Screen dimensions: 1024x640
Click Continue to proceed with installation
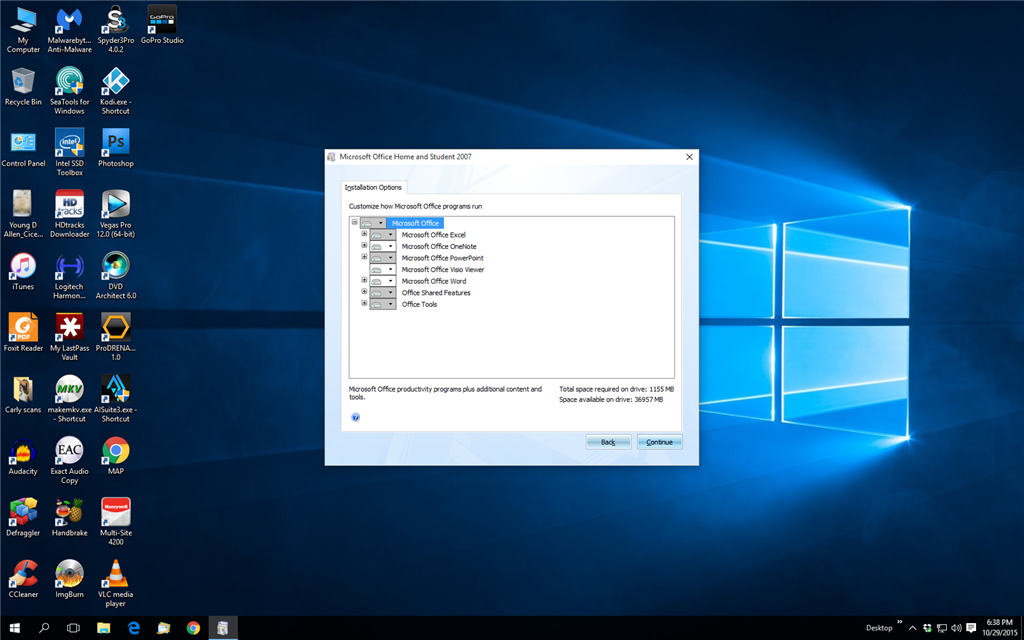(660, 442)
